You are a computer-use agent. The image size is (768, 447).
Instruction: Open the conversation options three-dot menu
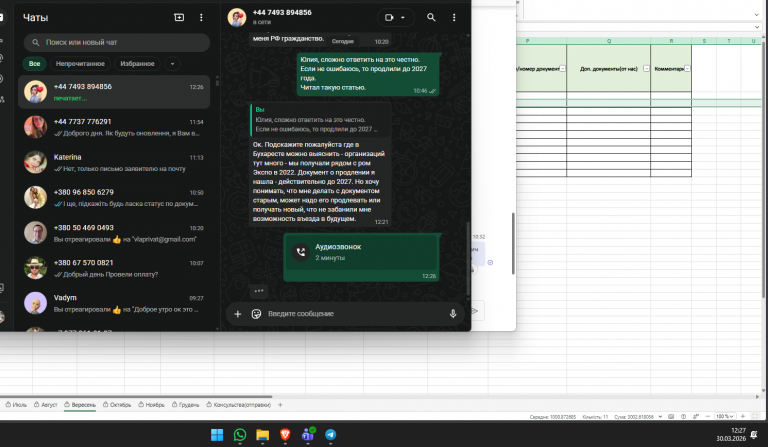(x=454, y=17)
